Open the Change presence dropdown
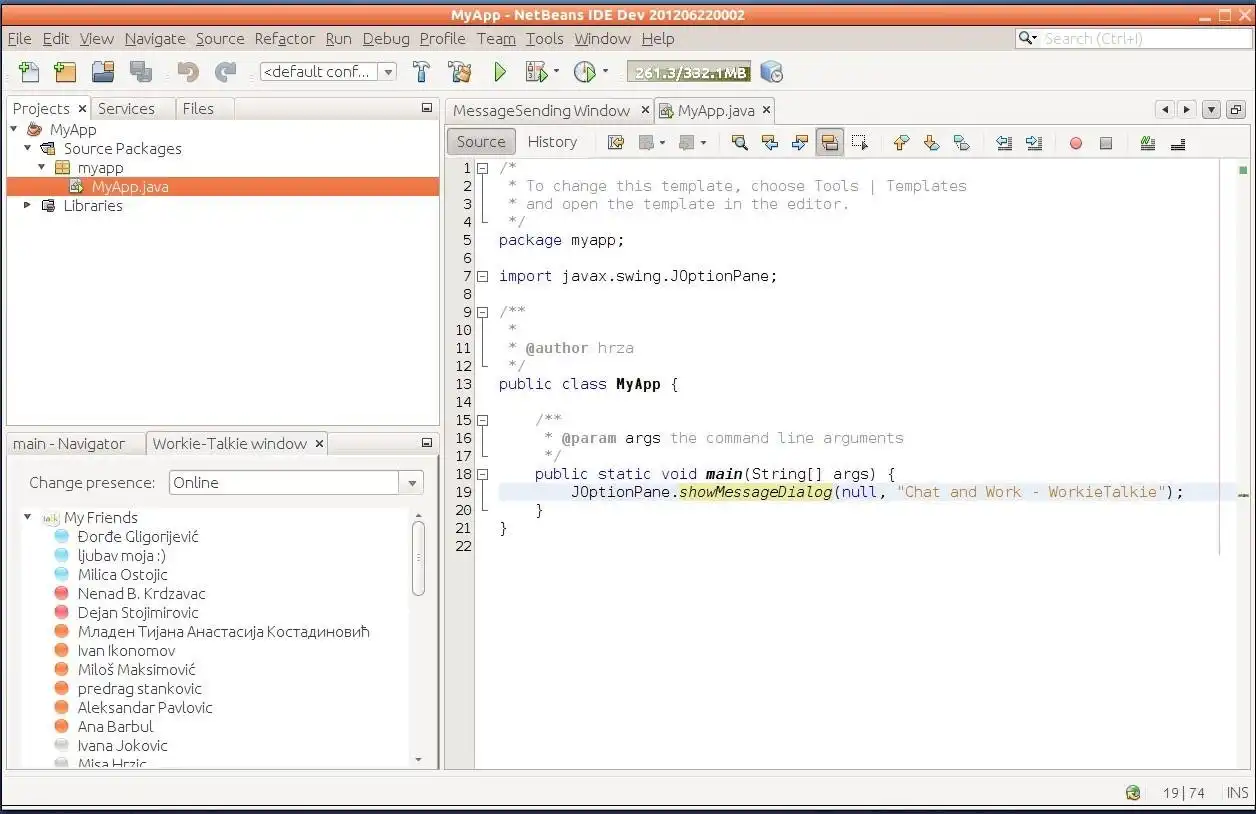Viewport: 1256px width, 814px height. 411,483
